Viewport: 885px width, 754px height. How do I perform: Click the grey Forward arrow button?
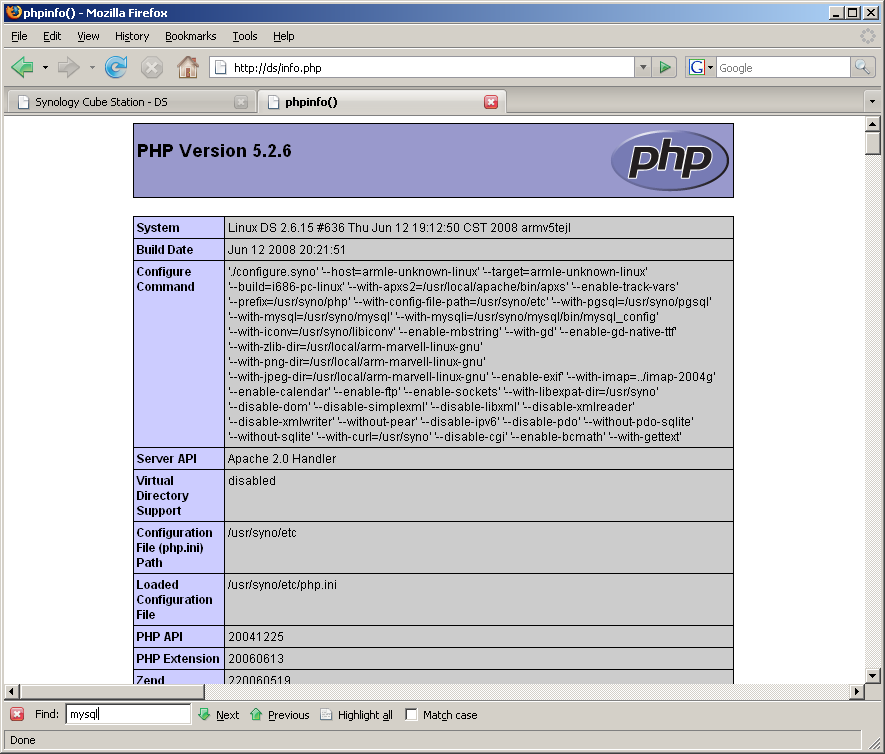coord(69,68)
